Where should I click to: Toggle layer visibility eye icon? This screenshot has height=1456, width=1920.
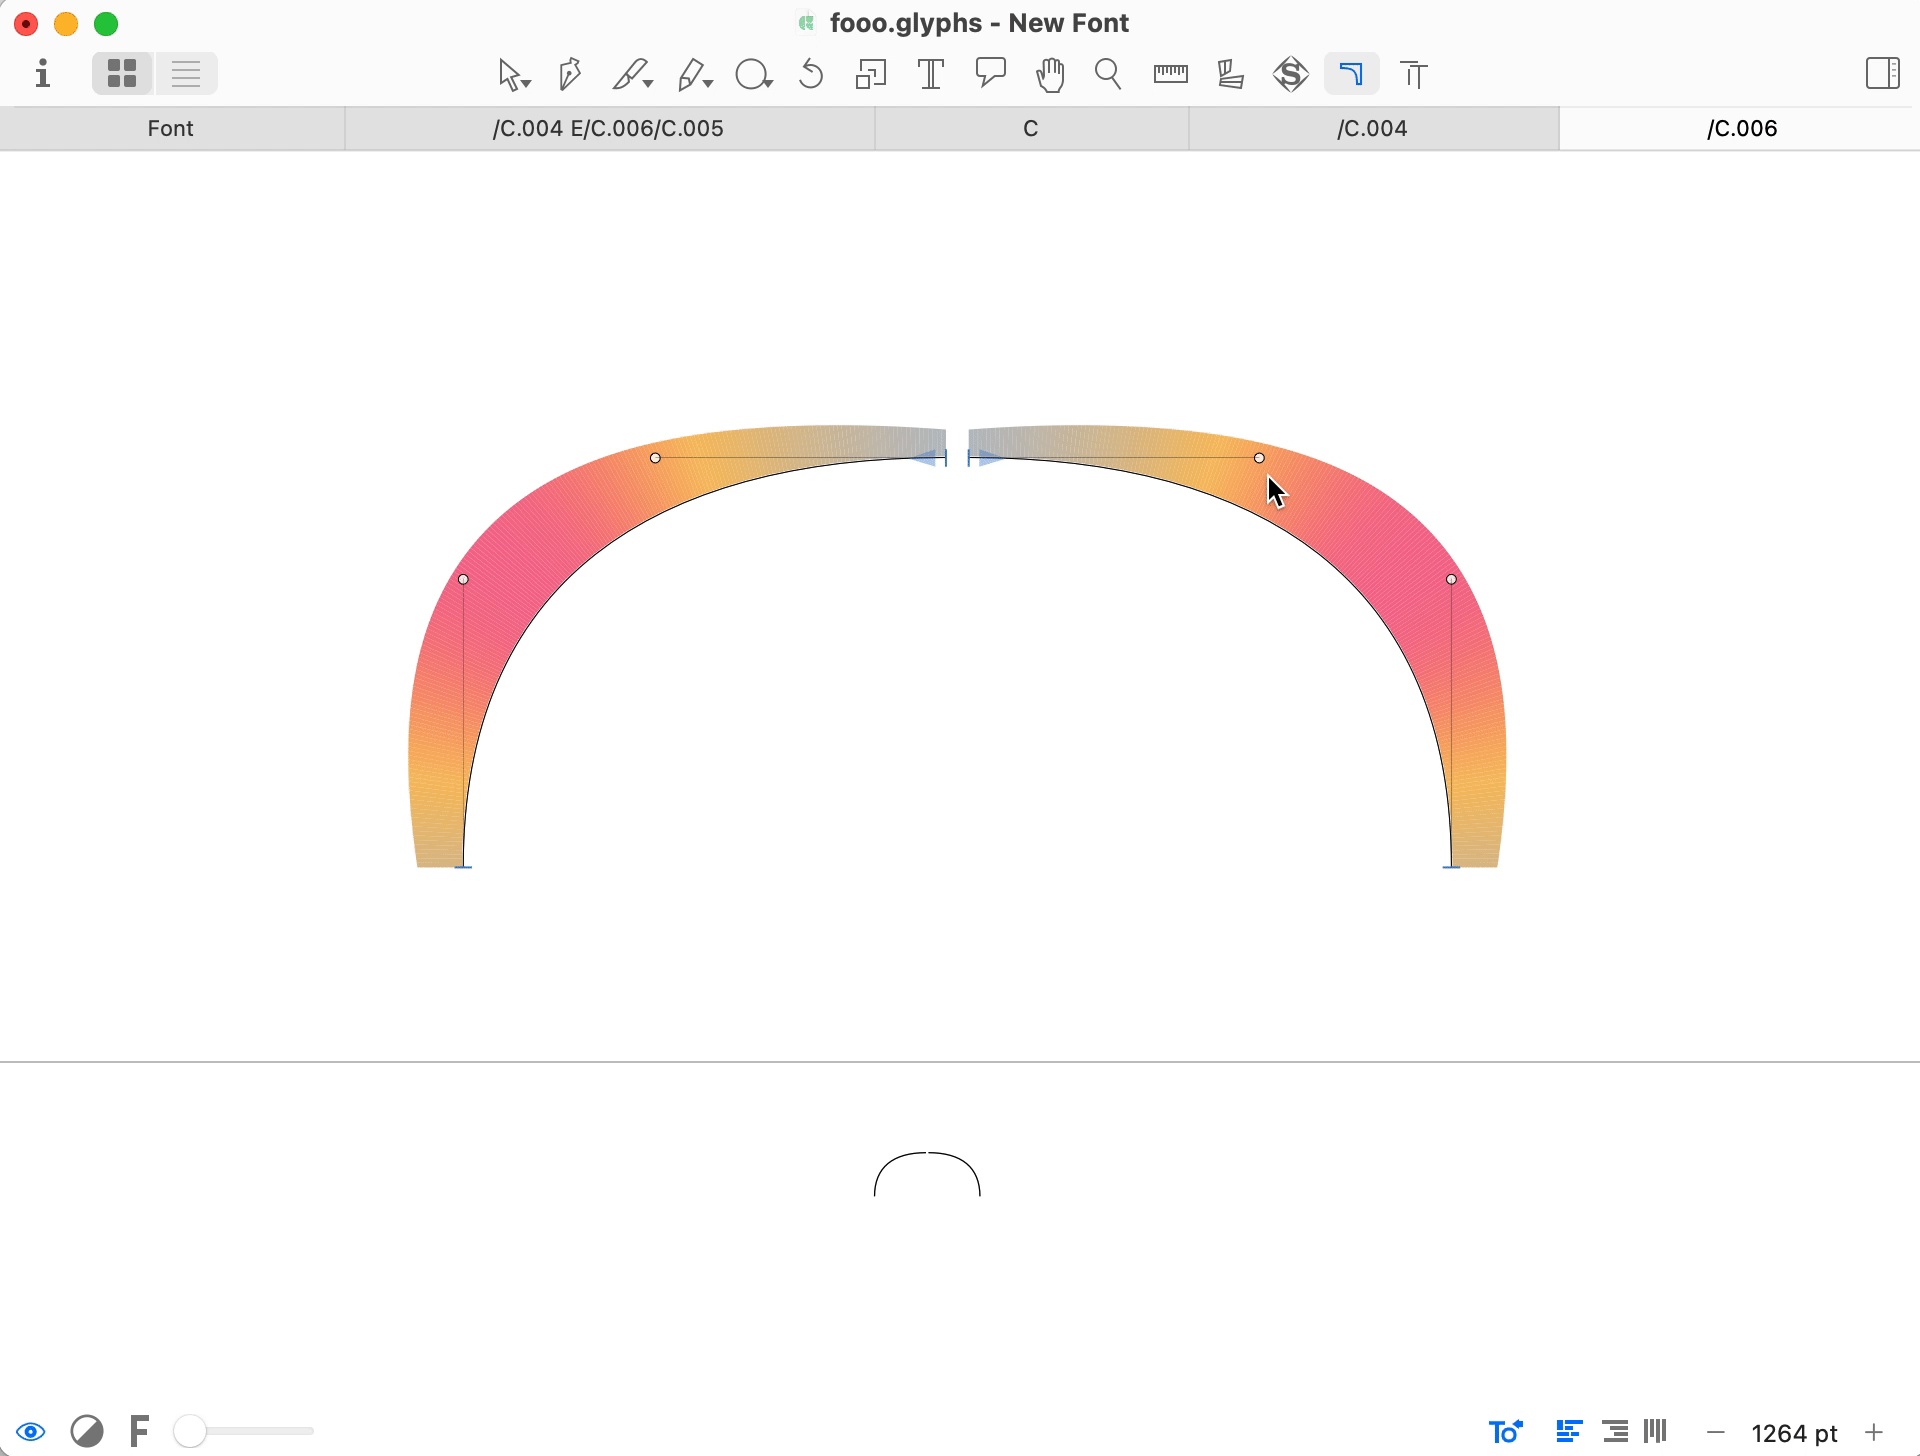[31, 1428]
